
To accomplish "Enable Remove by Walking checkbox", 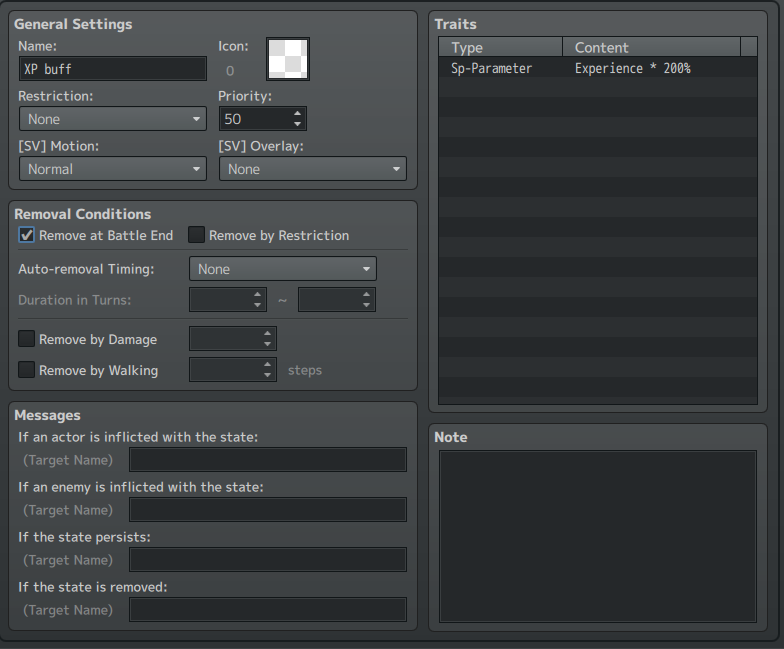I will click(x=26, y=370).
